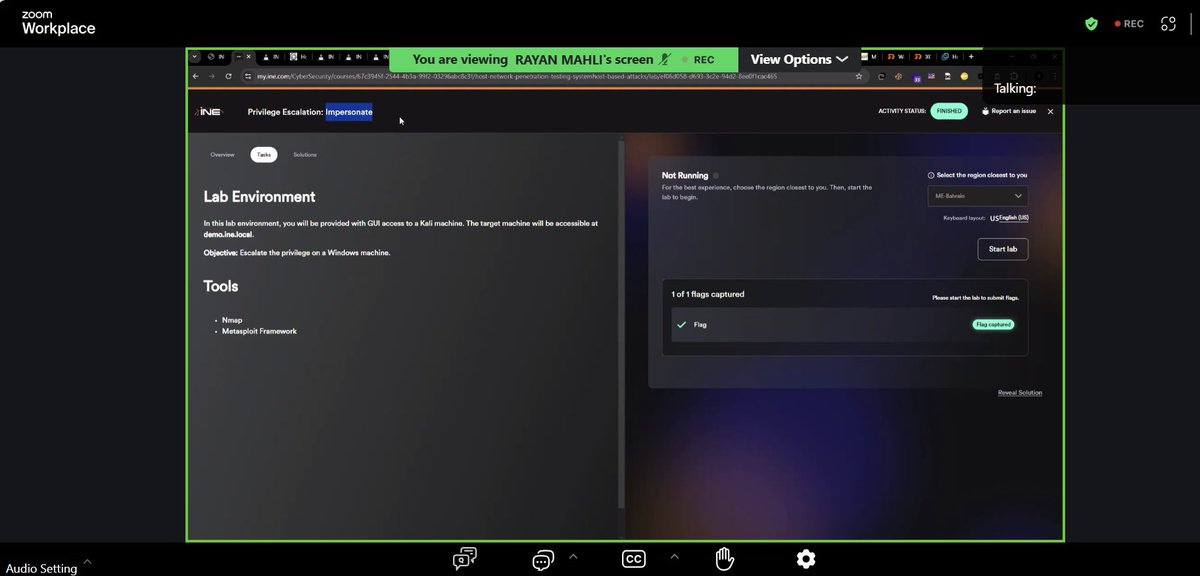This screenshot has height=576, width=1200.
Task: Reload the page in shared browser
Action: 228,76
